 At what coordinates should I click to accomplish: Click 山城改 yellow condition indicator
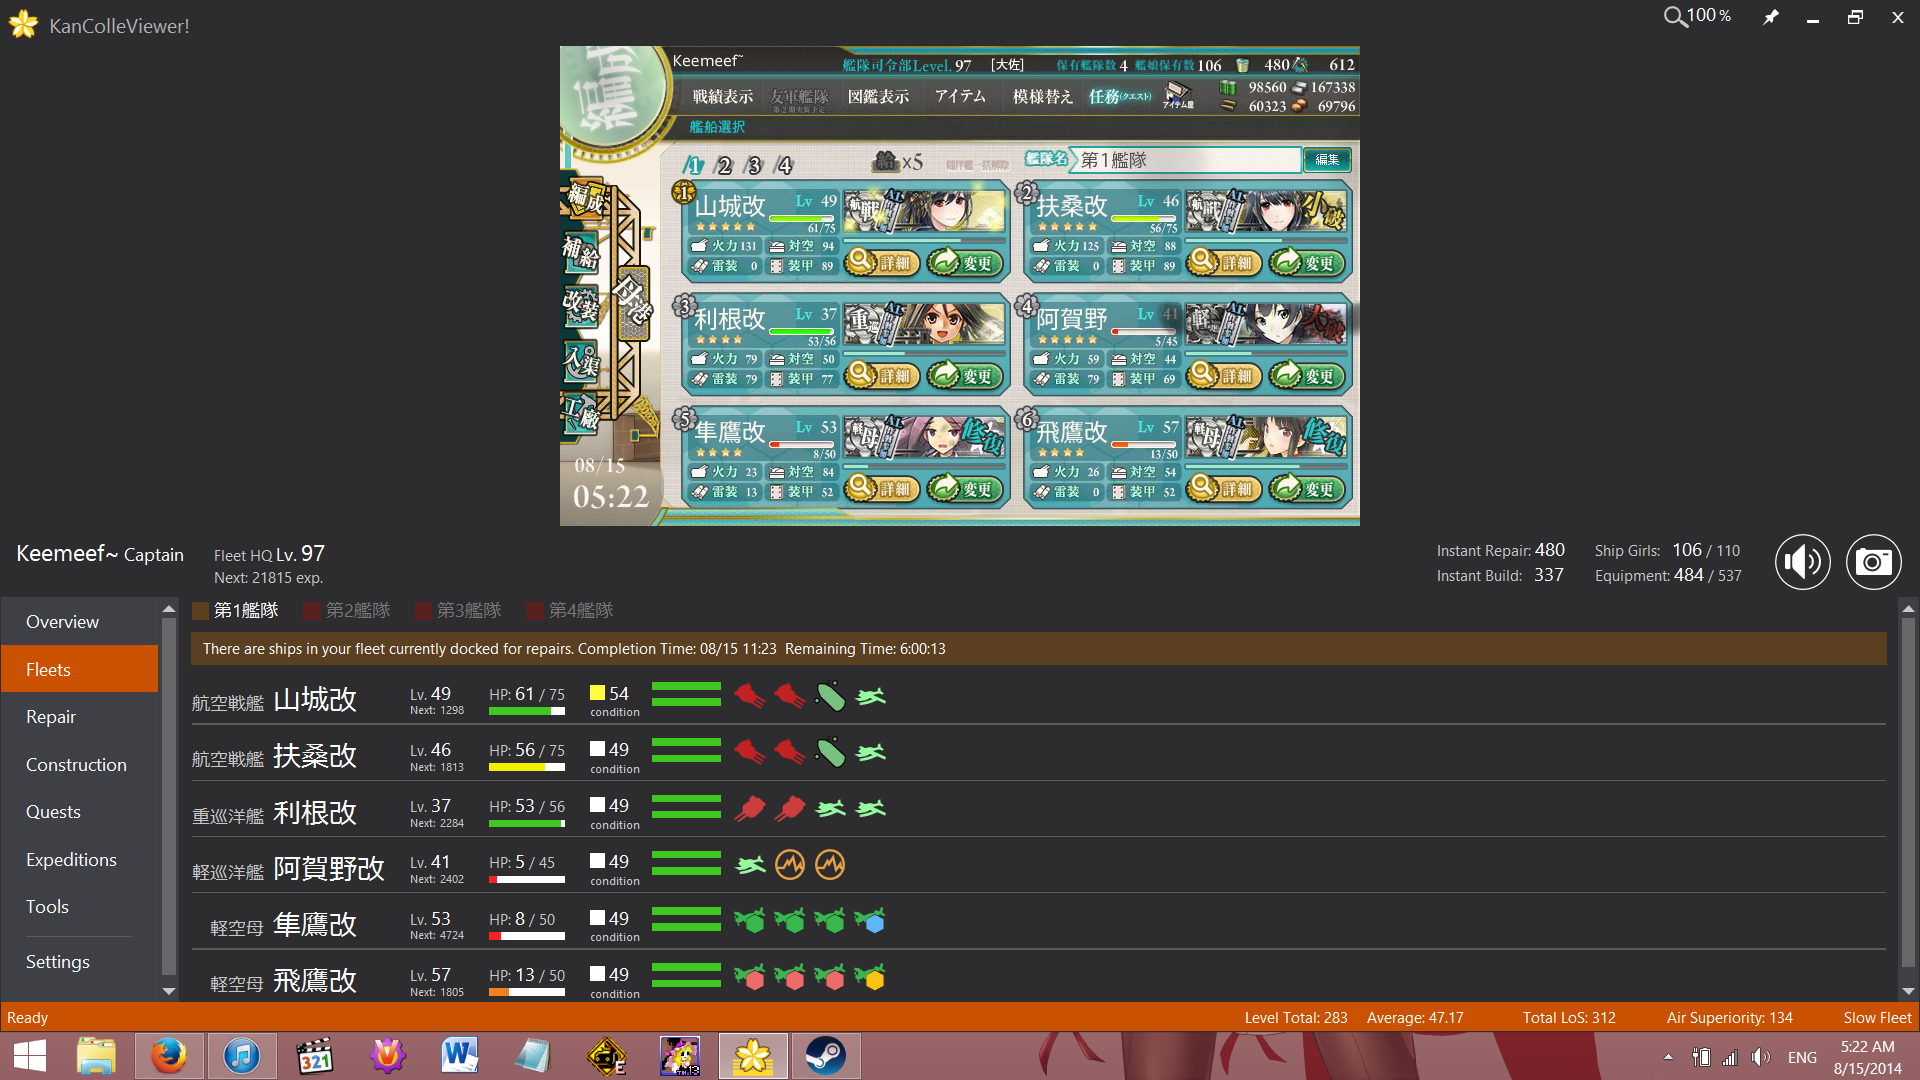coord(597,693)
